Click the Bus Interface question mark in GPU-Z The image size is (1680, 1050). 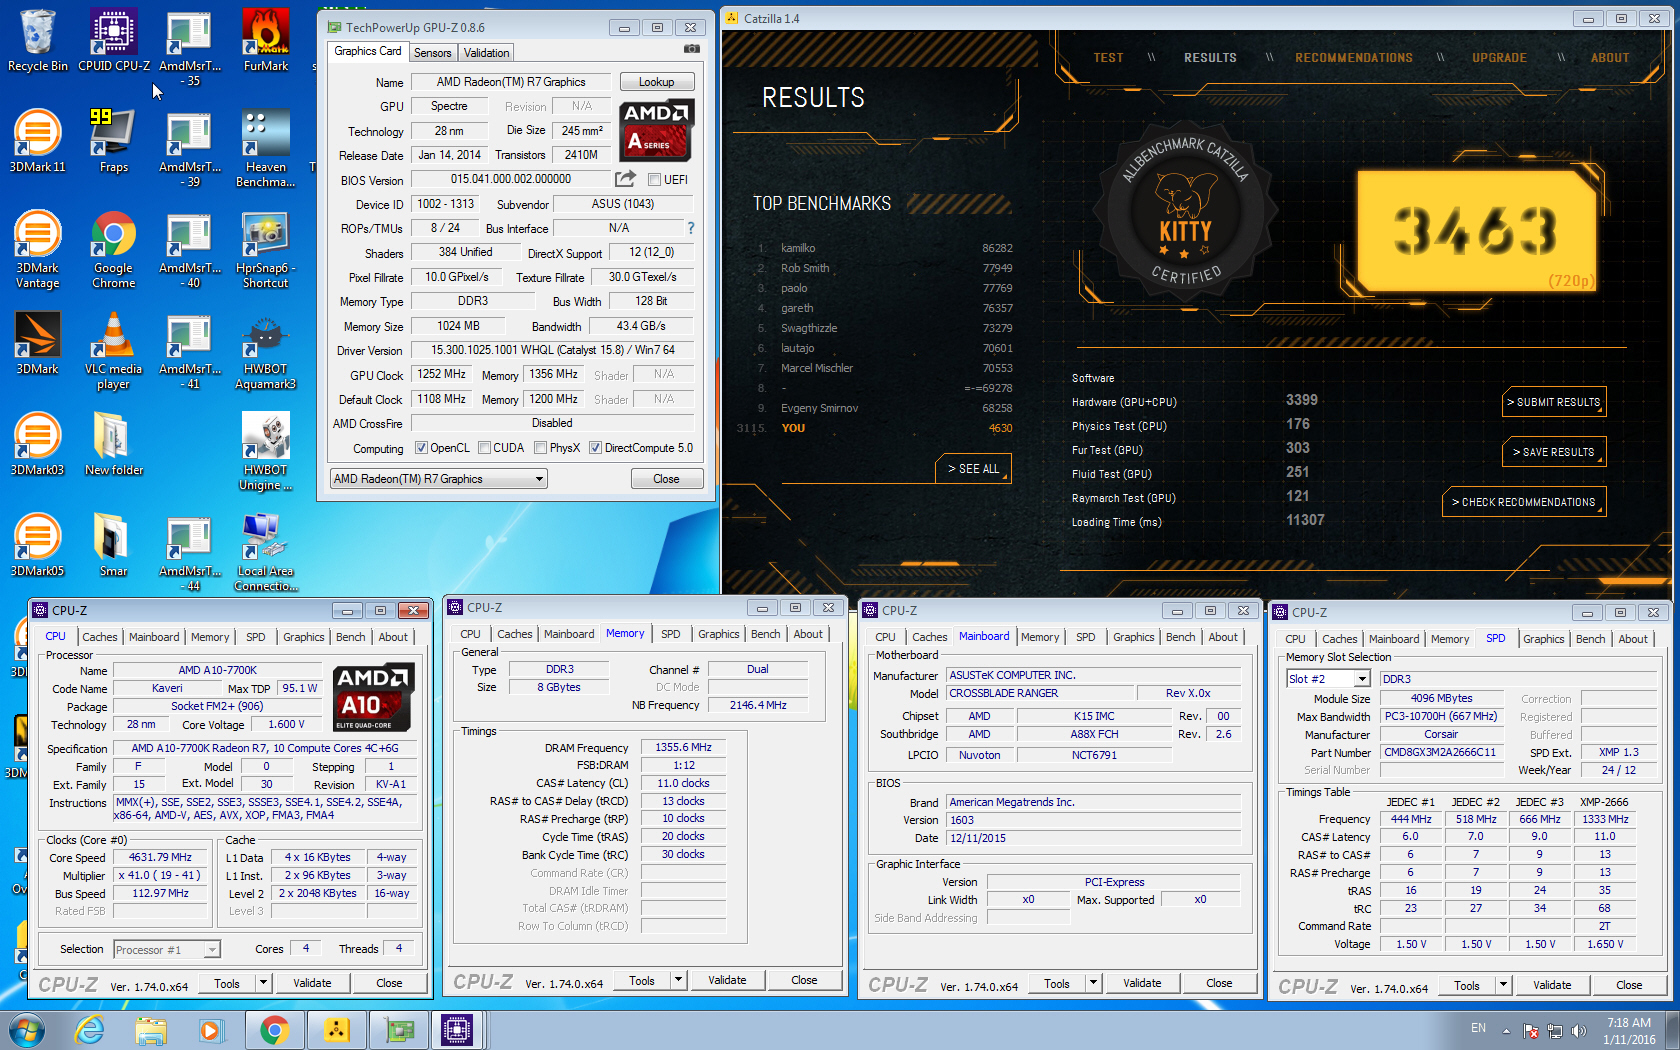[x=690, y=228]
